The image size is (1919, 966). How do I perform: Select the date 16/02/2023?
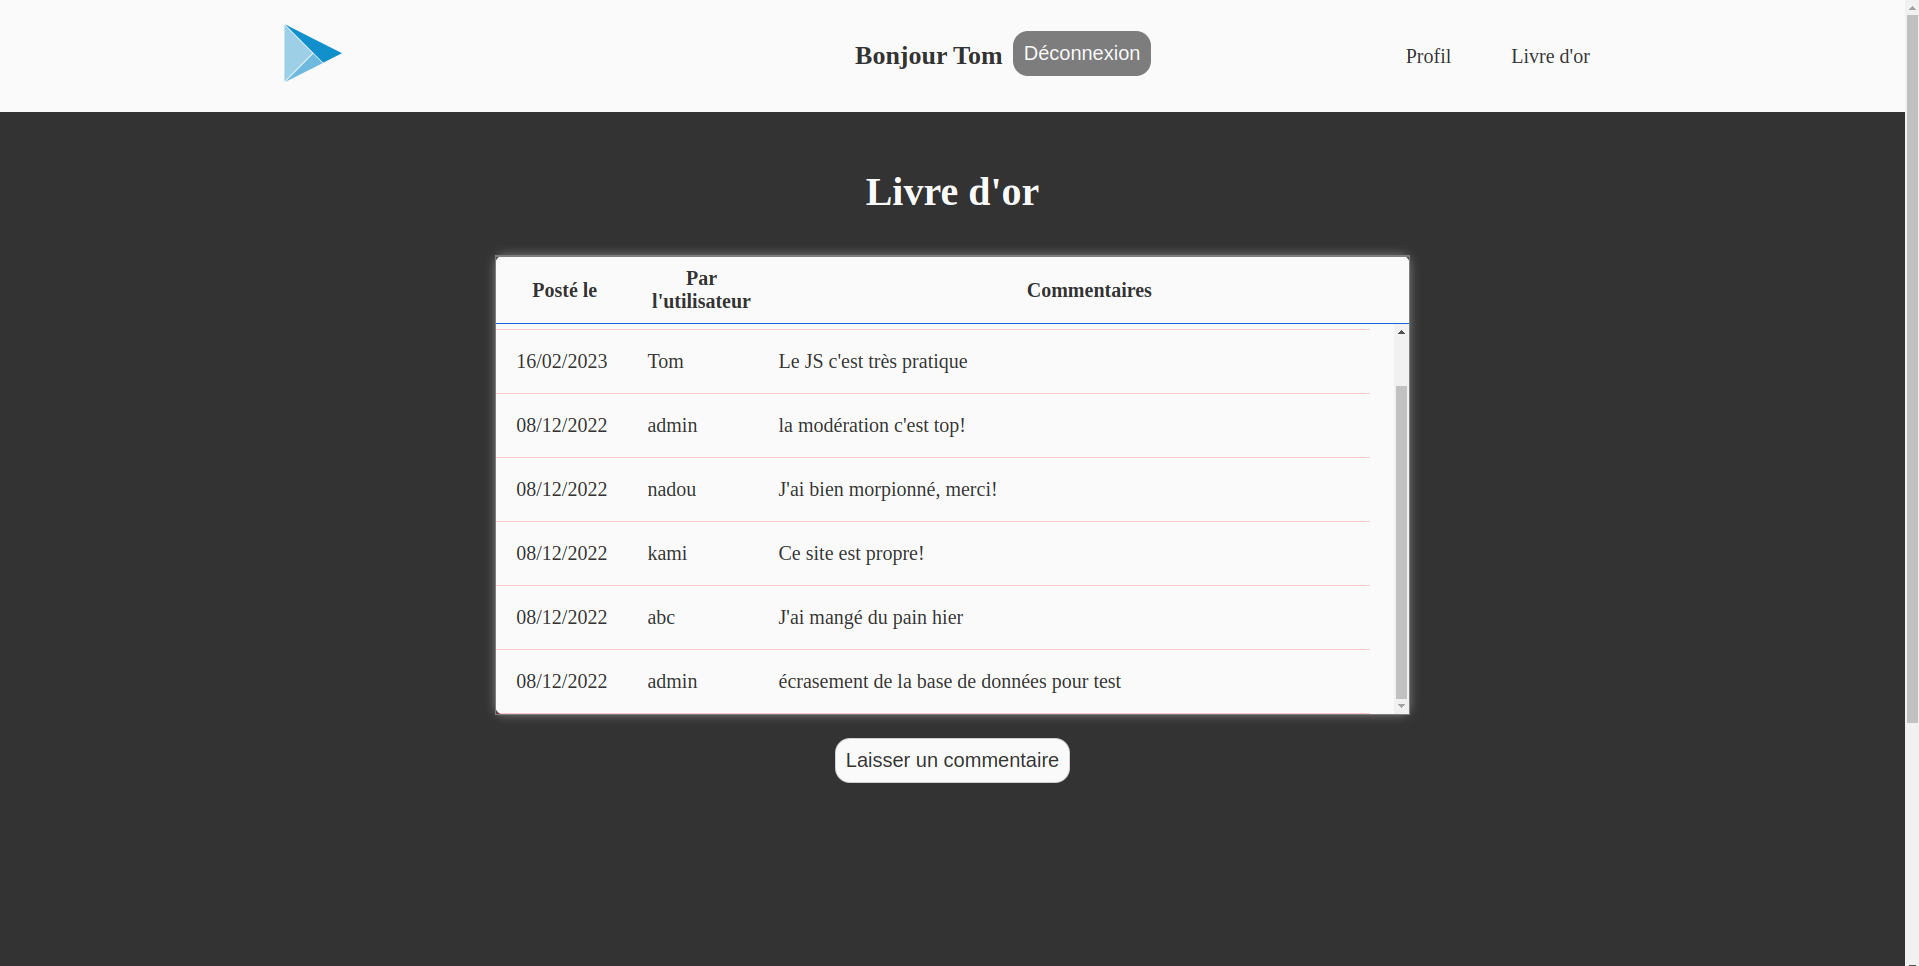[x=562, y=361]
